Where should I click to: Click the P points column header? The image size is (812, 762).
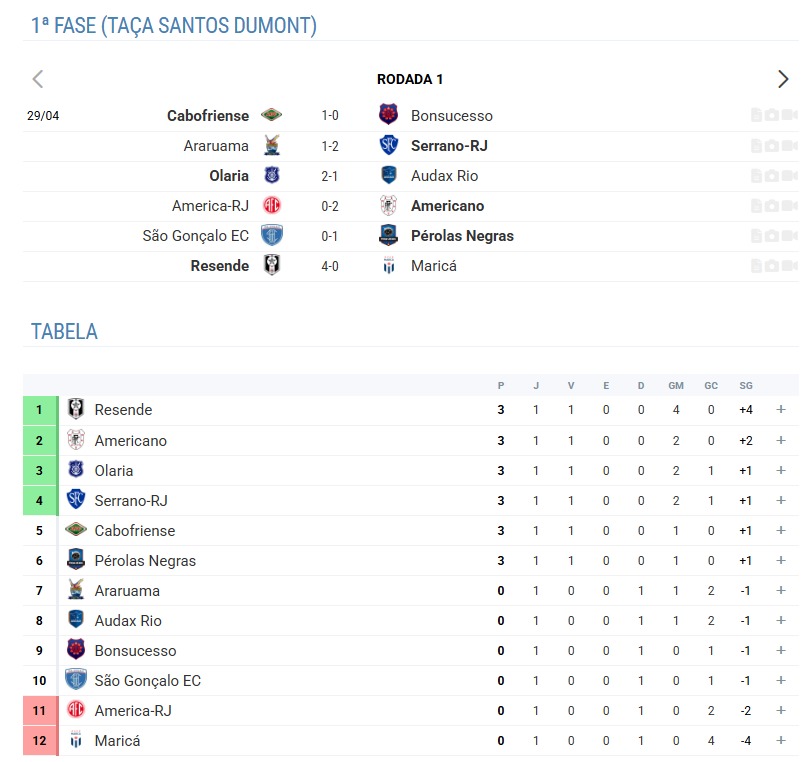pos(501,386)
